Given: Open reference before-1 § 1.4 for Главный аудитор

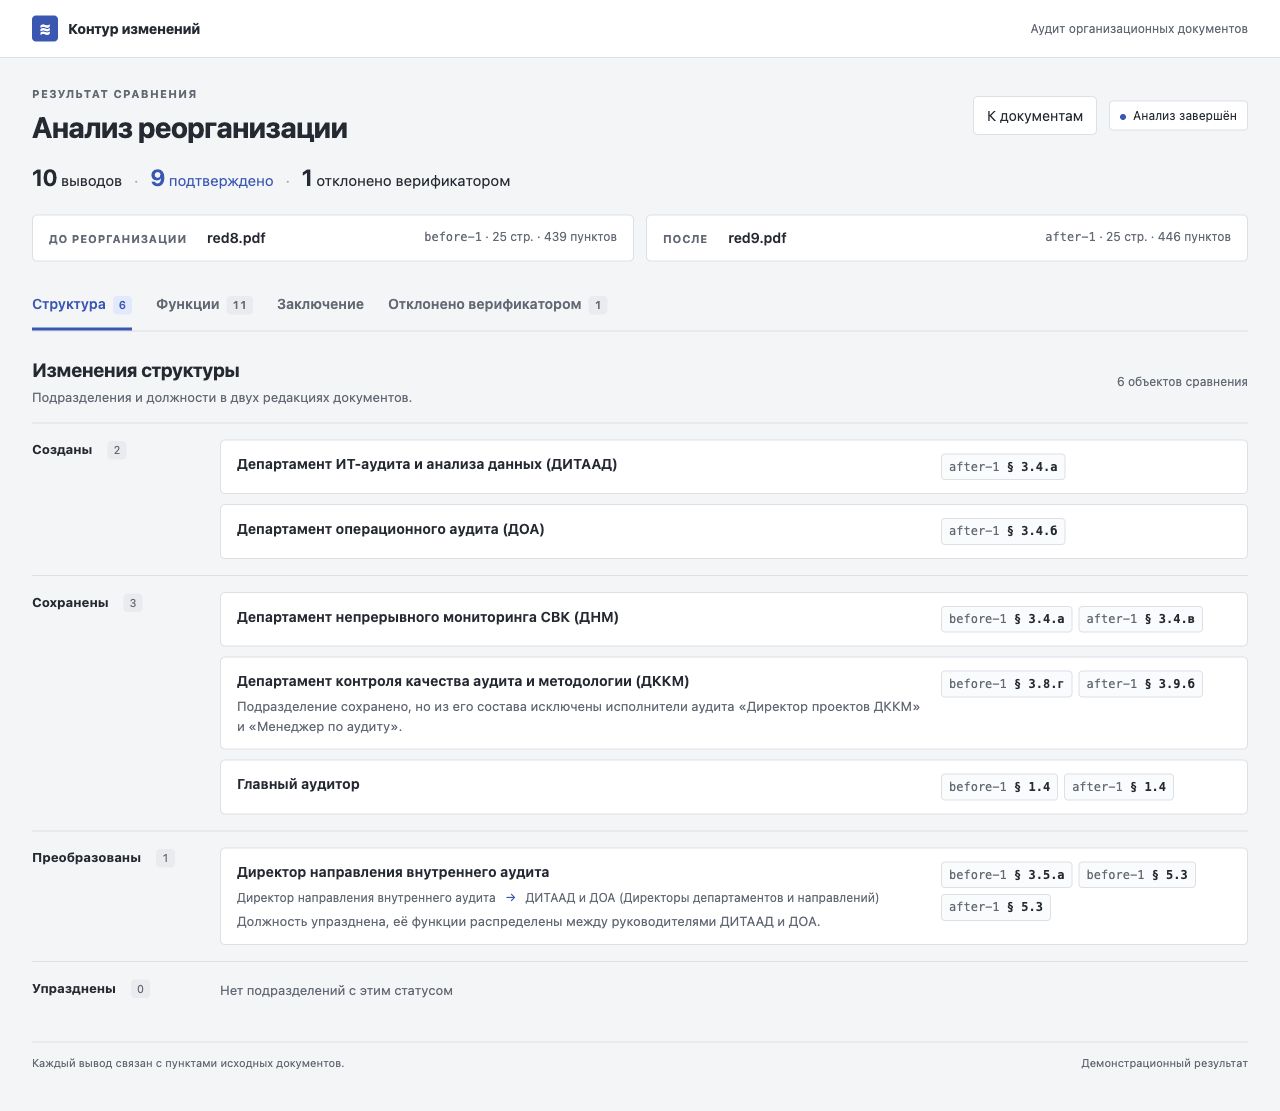Looking at the screenshot, I should (x=1000, y=787).
